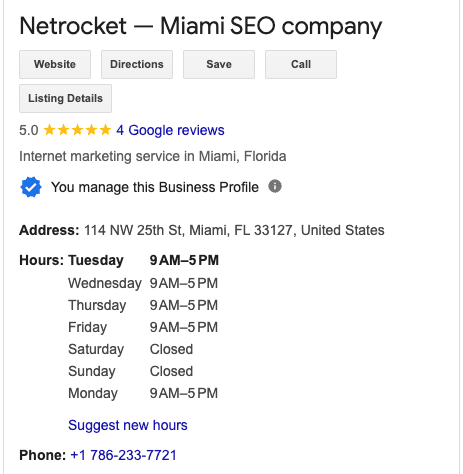This screenshot has width=463, height=474.
Task: Dial the +1 786-233-7721 phone link
Action: pos(123,455)
